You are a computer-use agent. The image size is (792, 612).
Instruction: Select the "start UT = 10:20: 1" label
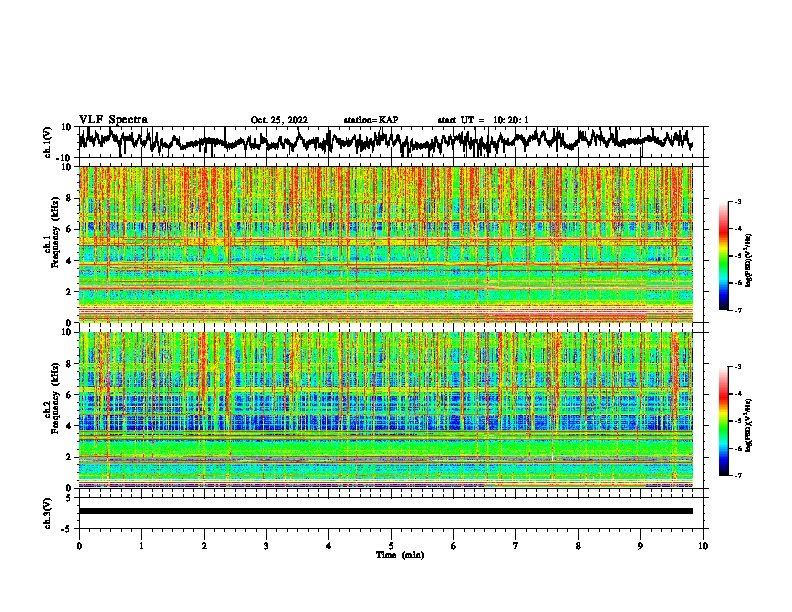click(483, 120)
